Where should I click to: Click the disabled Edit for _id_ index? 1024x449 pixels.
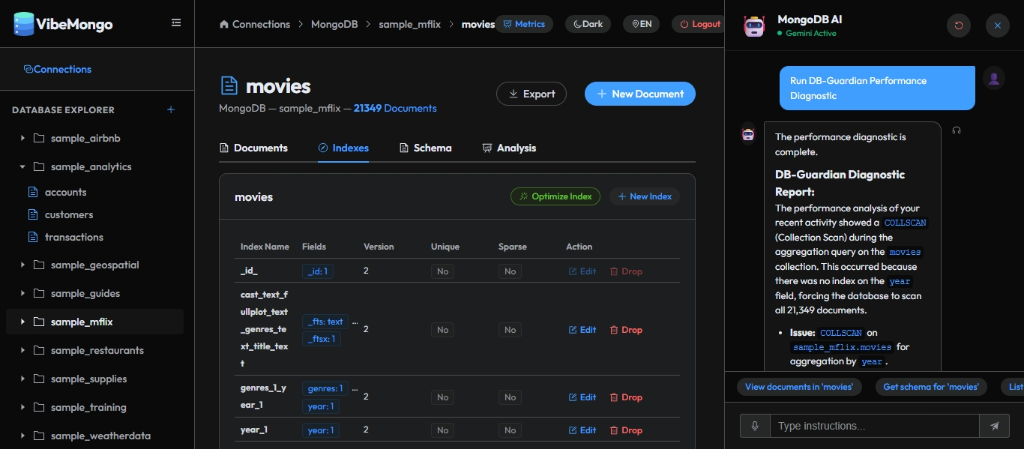pyautogui.click(x=583, y=271)
